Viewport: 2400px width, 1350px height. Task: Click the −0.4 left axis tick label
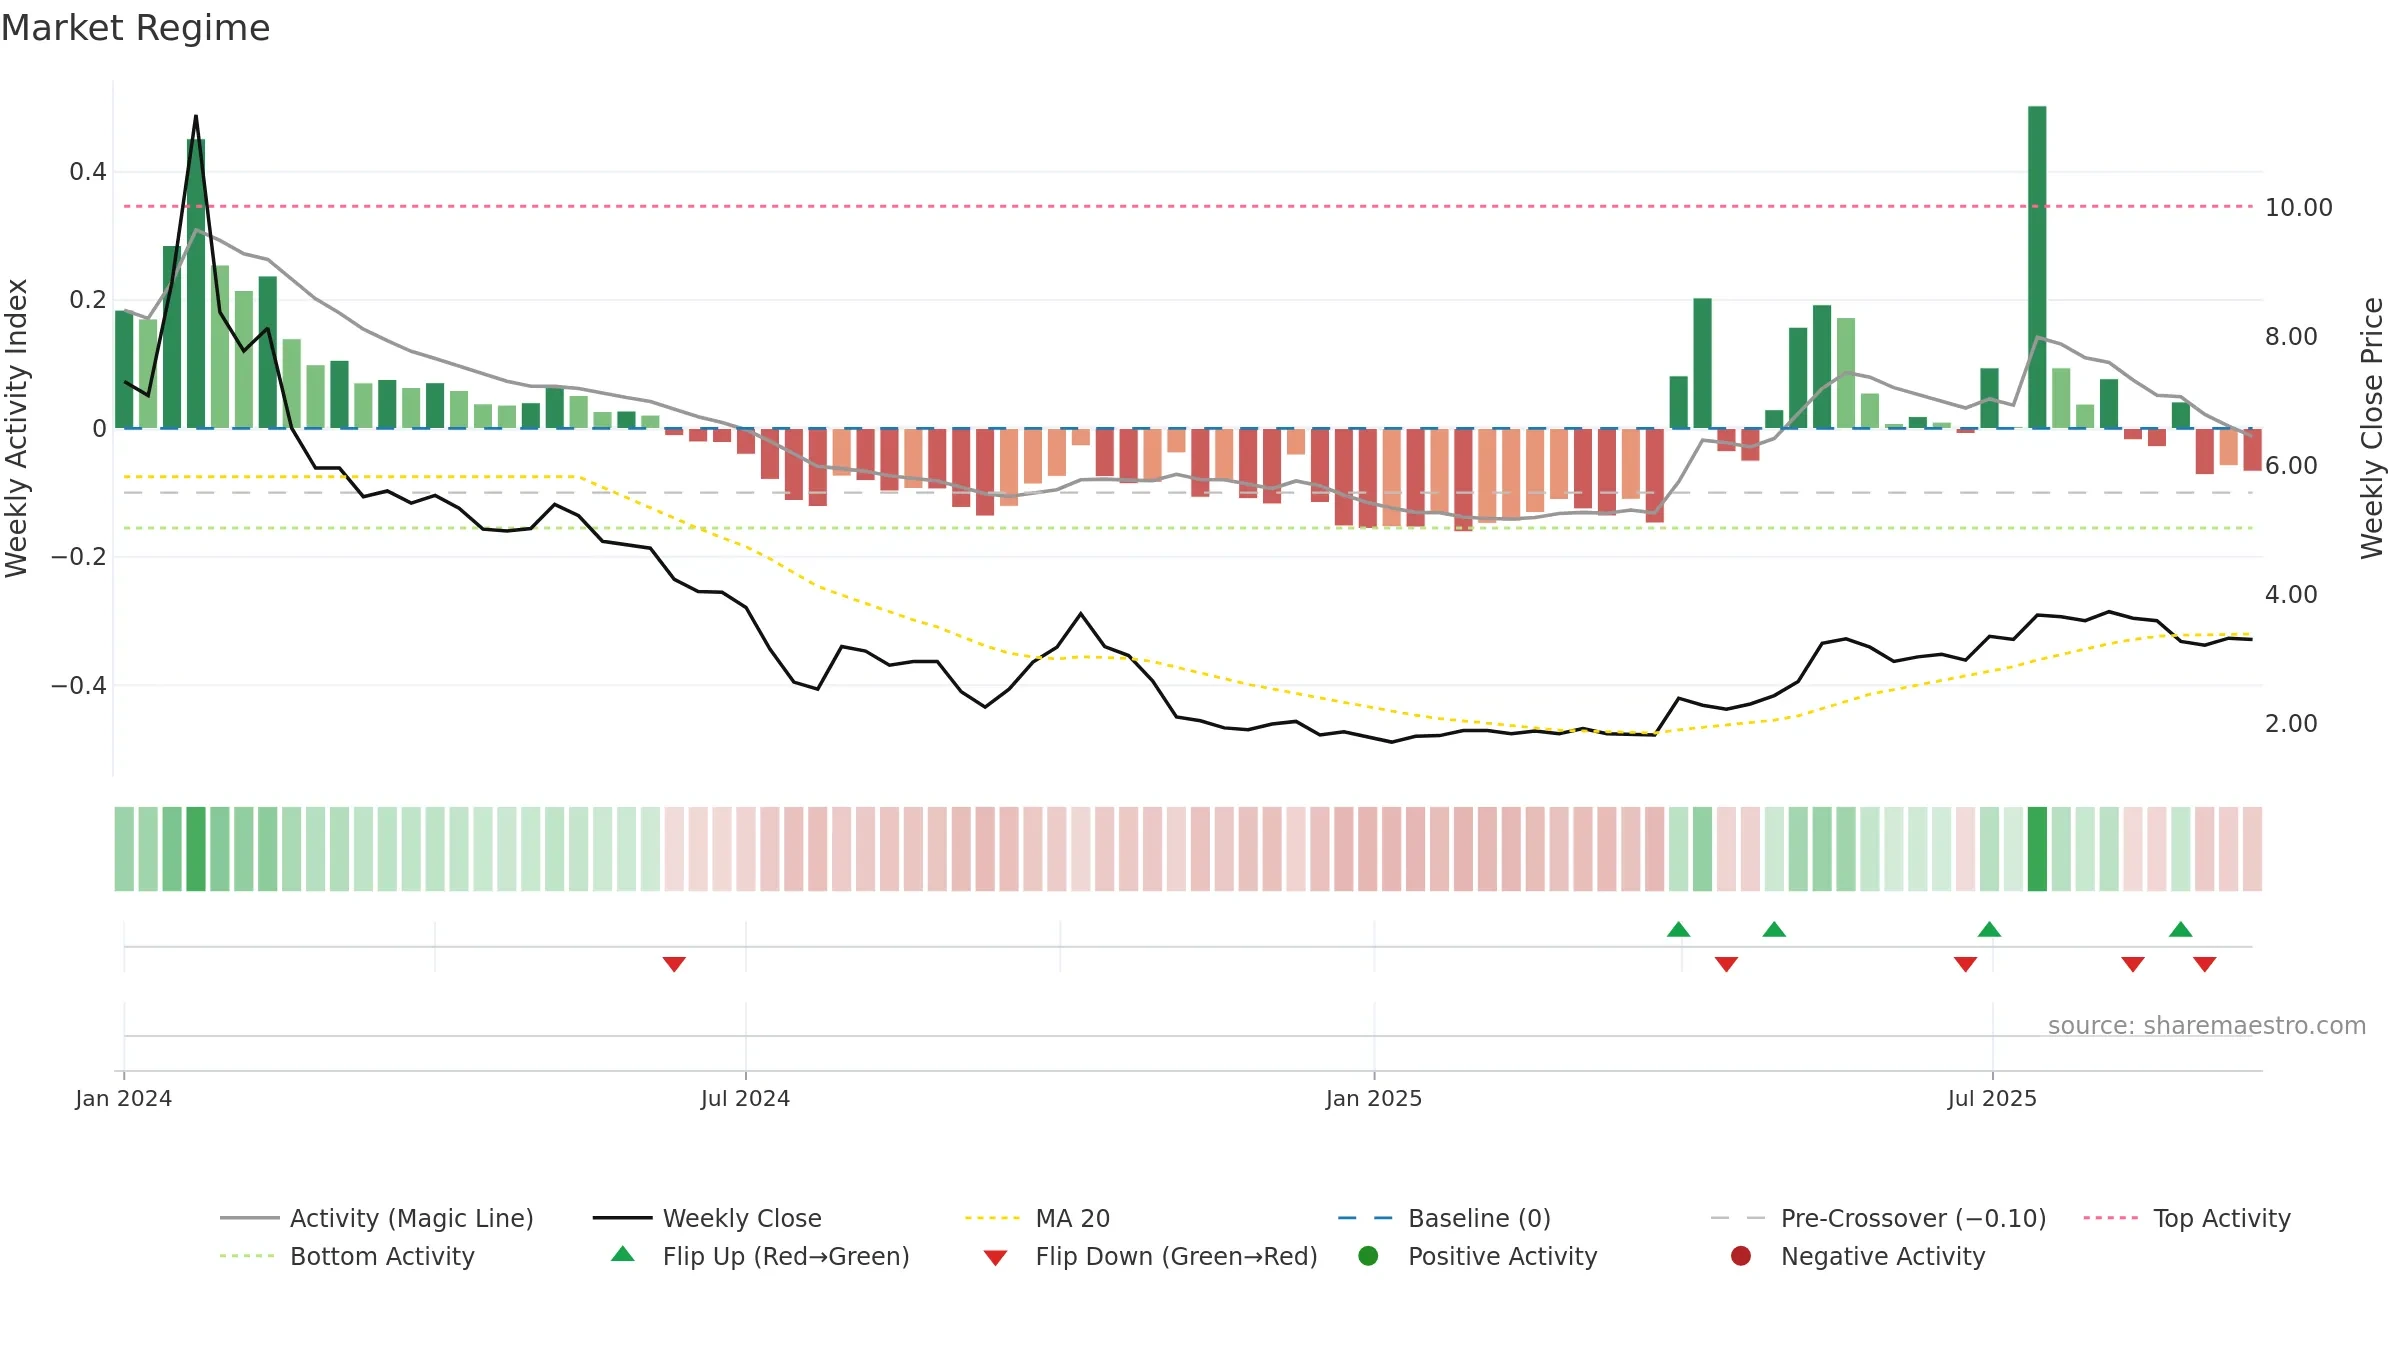tap(79, 686)
